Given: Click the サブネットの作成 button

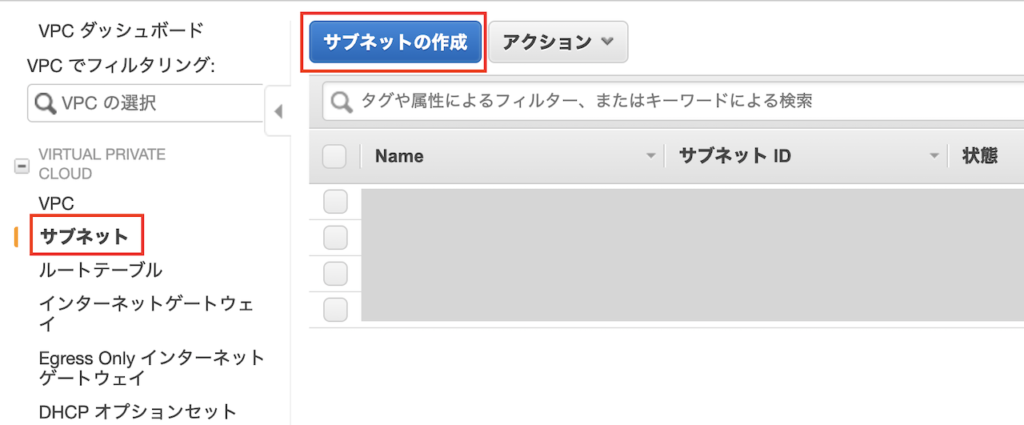Looking at the screenshot, I should [395, 42].
